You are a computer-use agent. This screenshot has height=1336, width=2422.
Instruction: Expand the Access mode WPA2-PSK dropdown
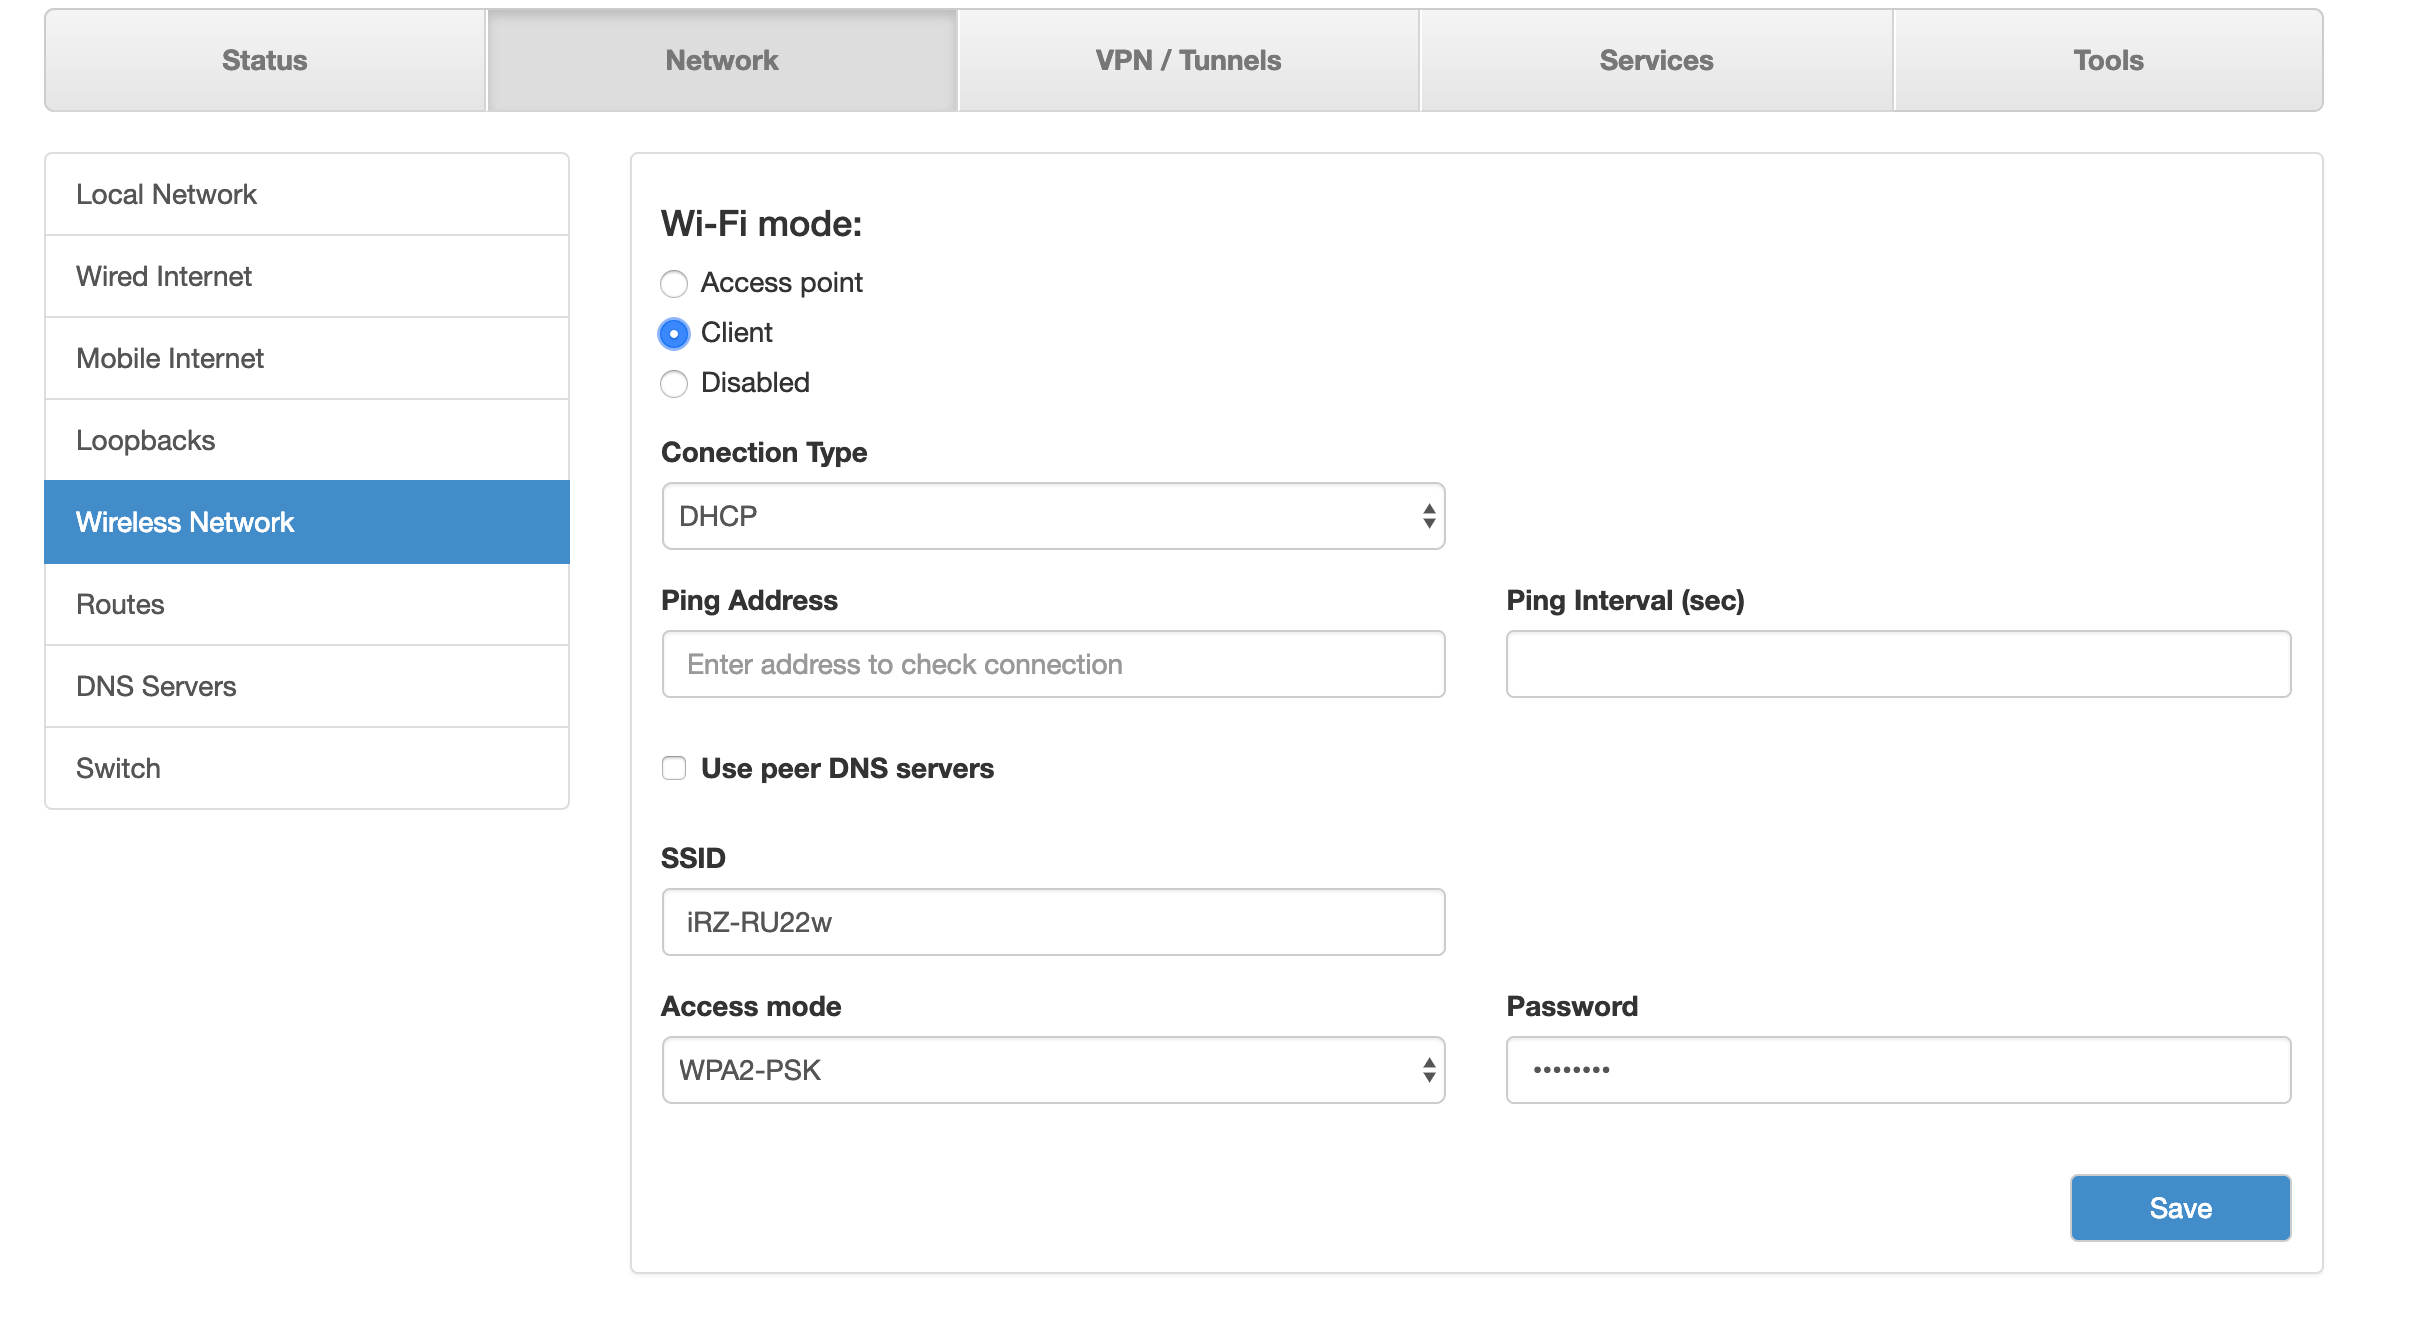(1053, 1070)
